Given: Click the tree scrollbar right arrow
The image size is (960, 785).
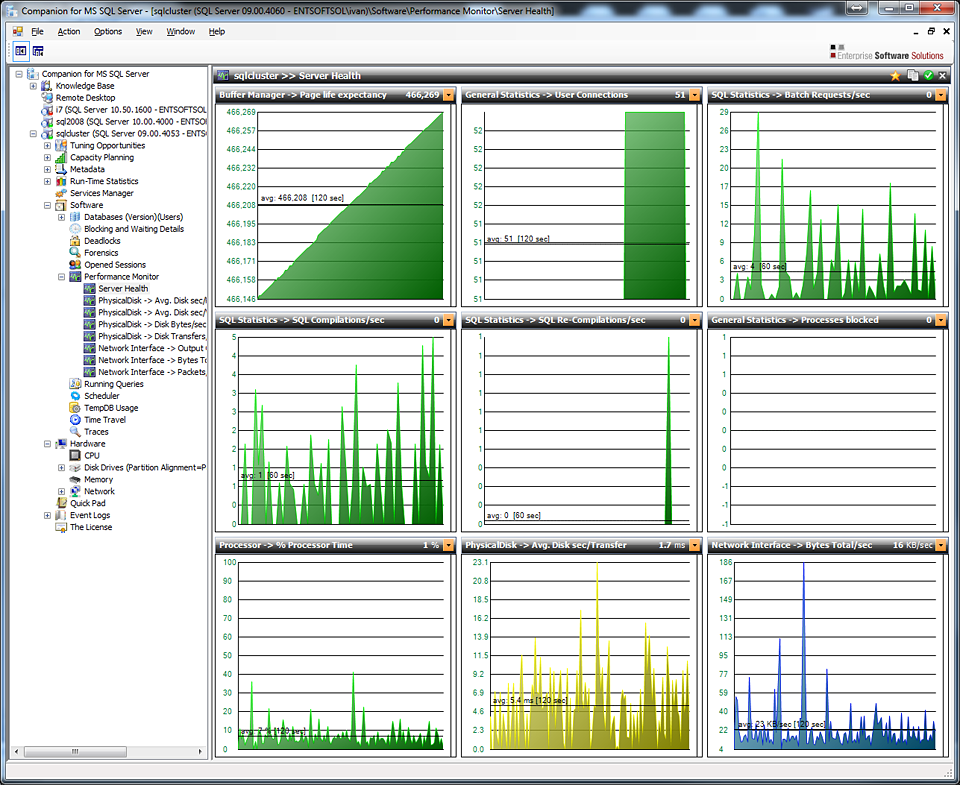Looking at the screenshot, I should click(200, 751).
